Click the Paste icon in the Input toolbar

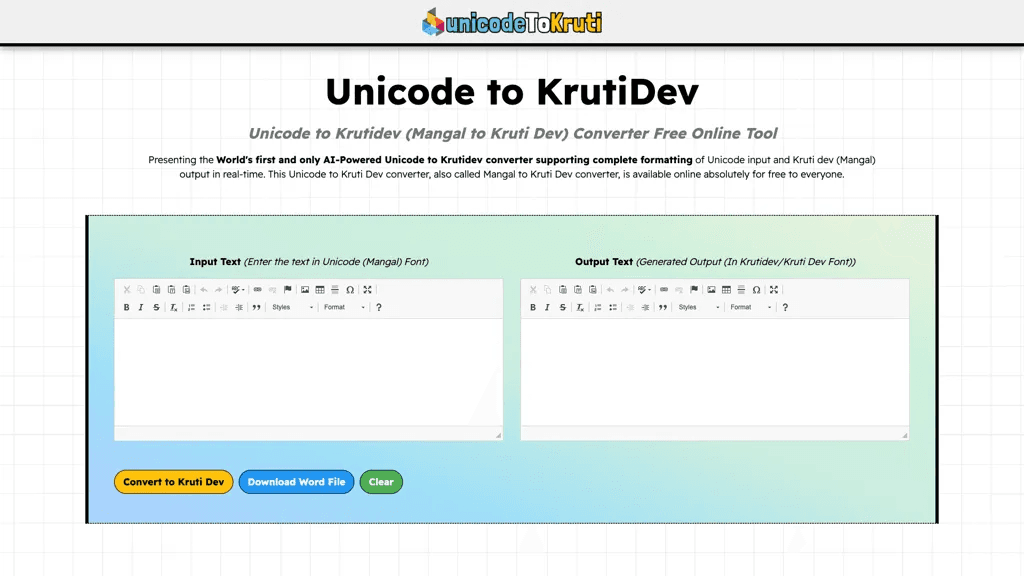156,289
